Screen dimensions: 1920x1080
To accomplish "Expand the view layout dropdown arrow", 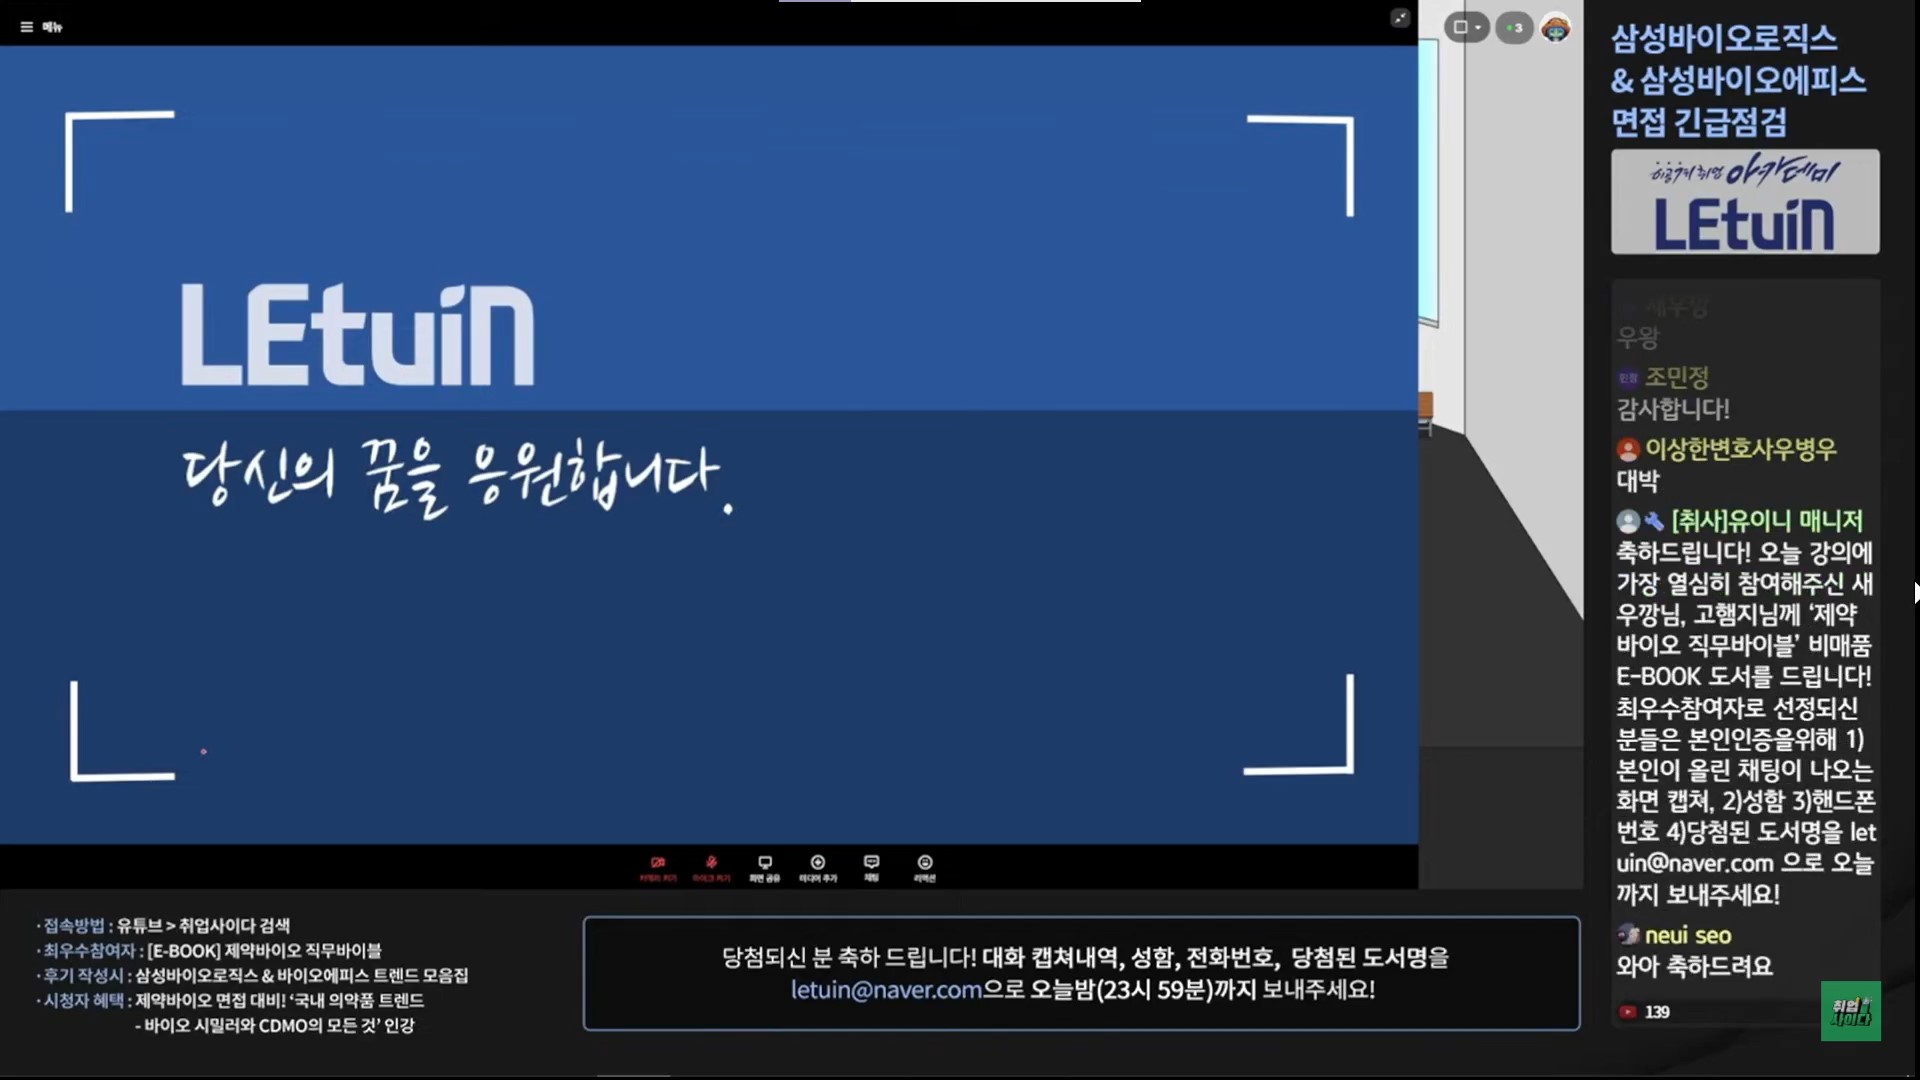I will 1478,28.
